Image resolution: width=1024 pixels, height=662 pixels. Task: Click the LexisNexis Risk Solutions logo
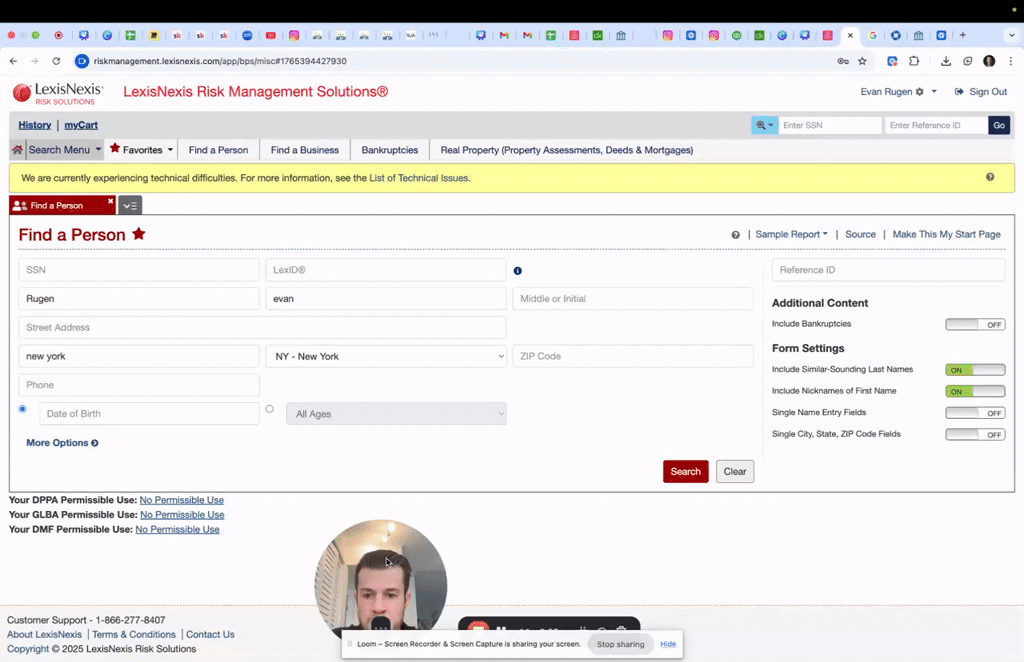56,91
